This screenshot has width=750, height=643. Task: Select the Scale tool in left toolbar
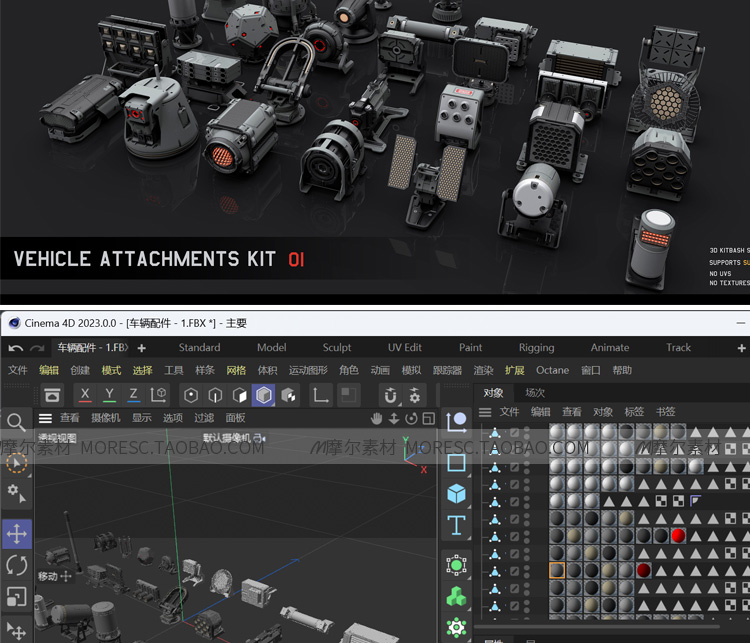coord(17,597)
